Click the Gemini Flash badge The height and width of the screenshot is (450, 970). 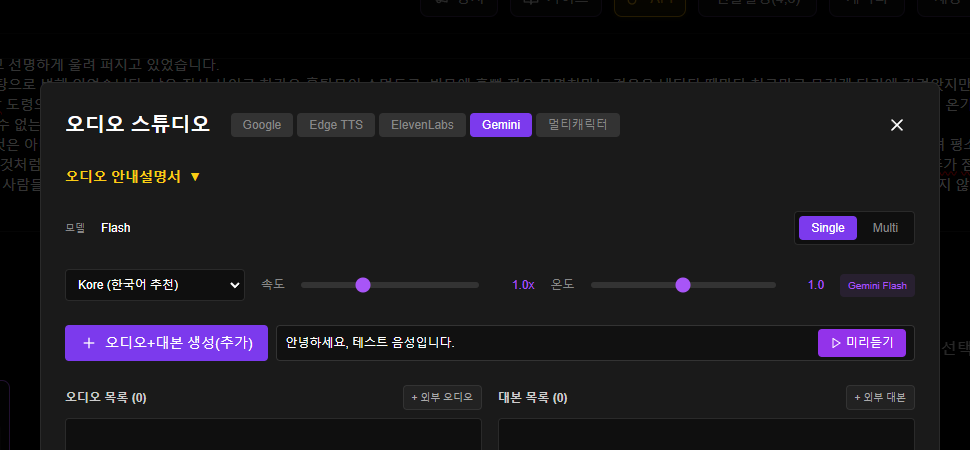point(877,285)
